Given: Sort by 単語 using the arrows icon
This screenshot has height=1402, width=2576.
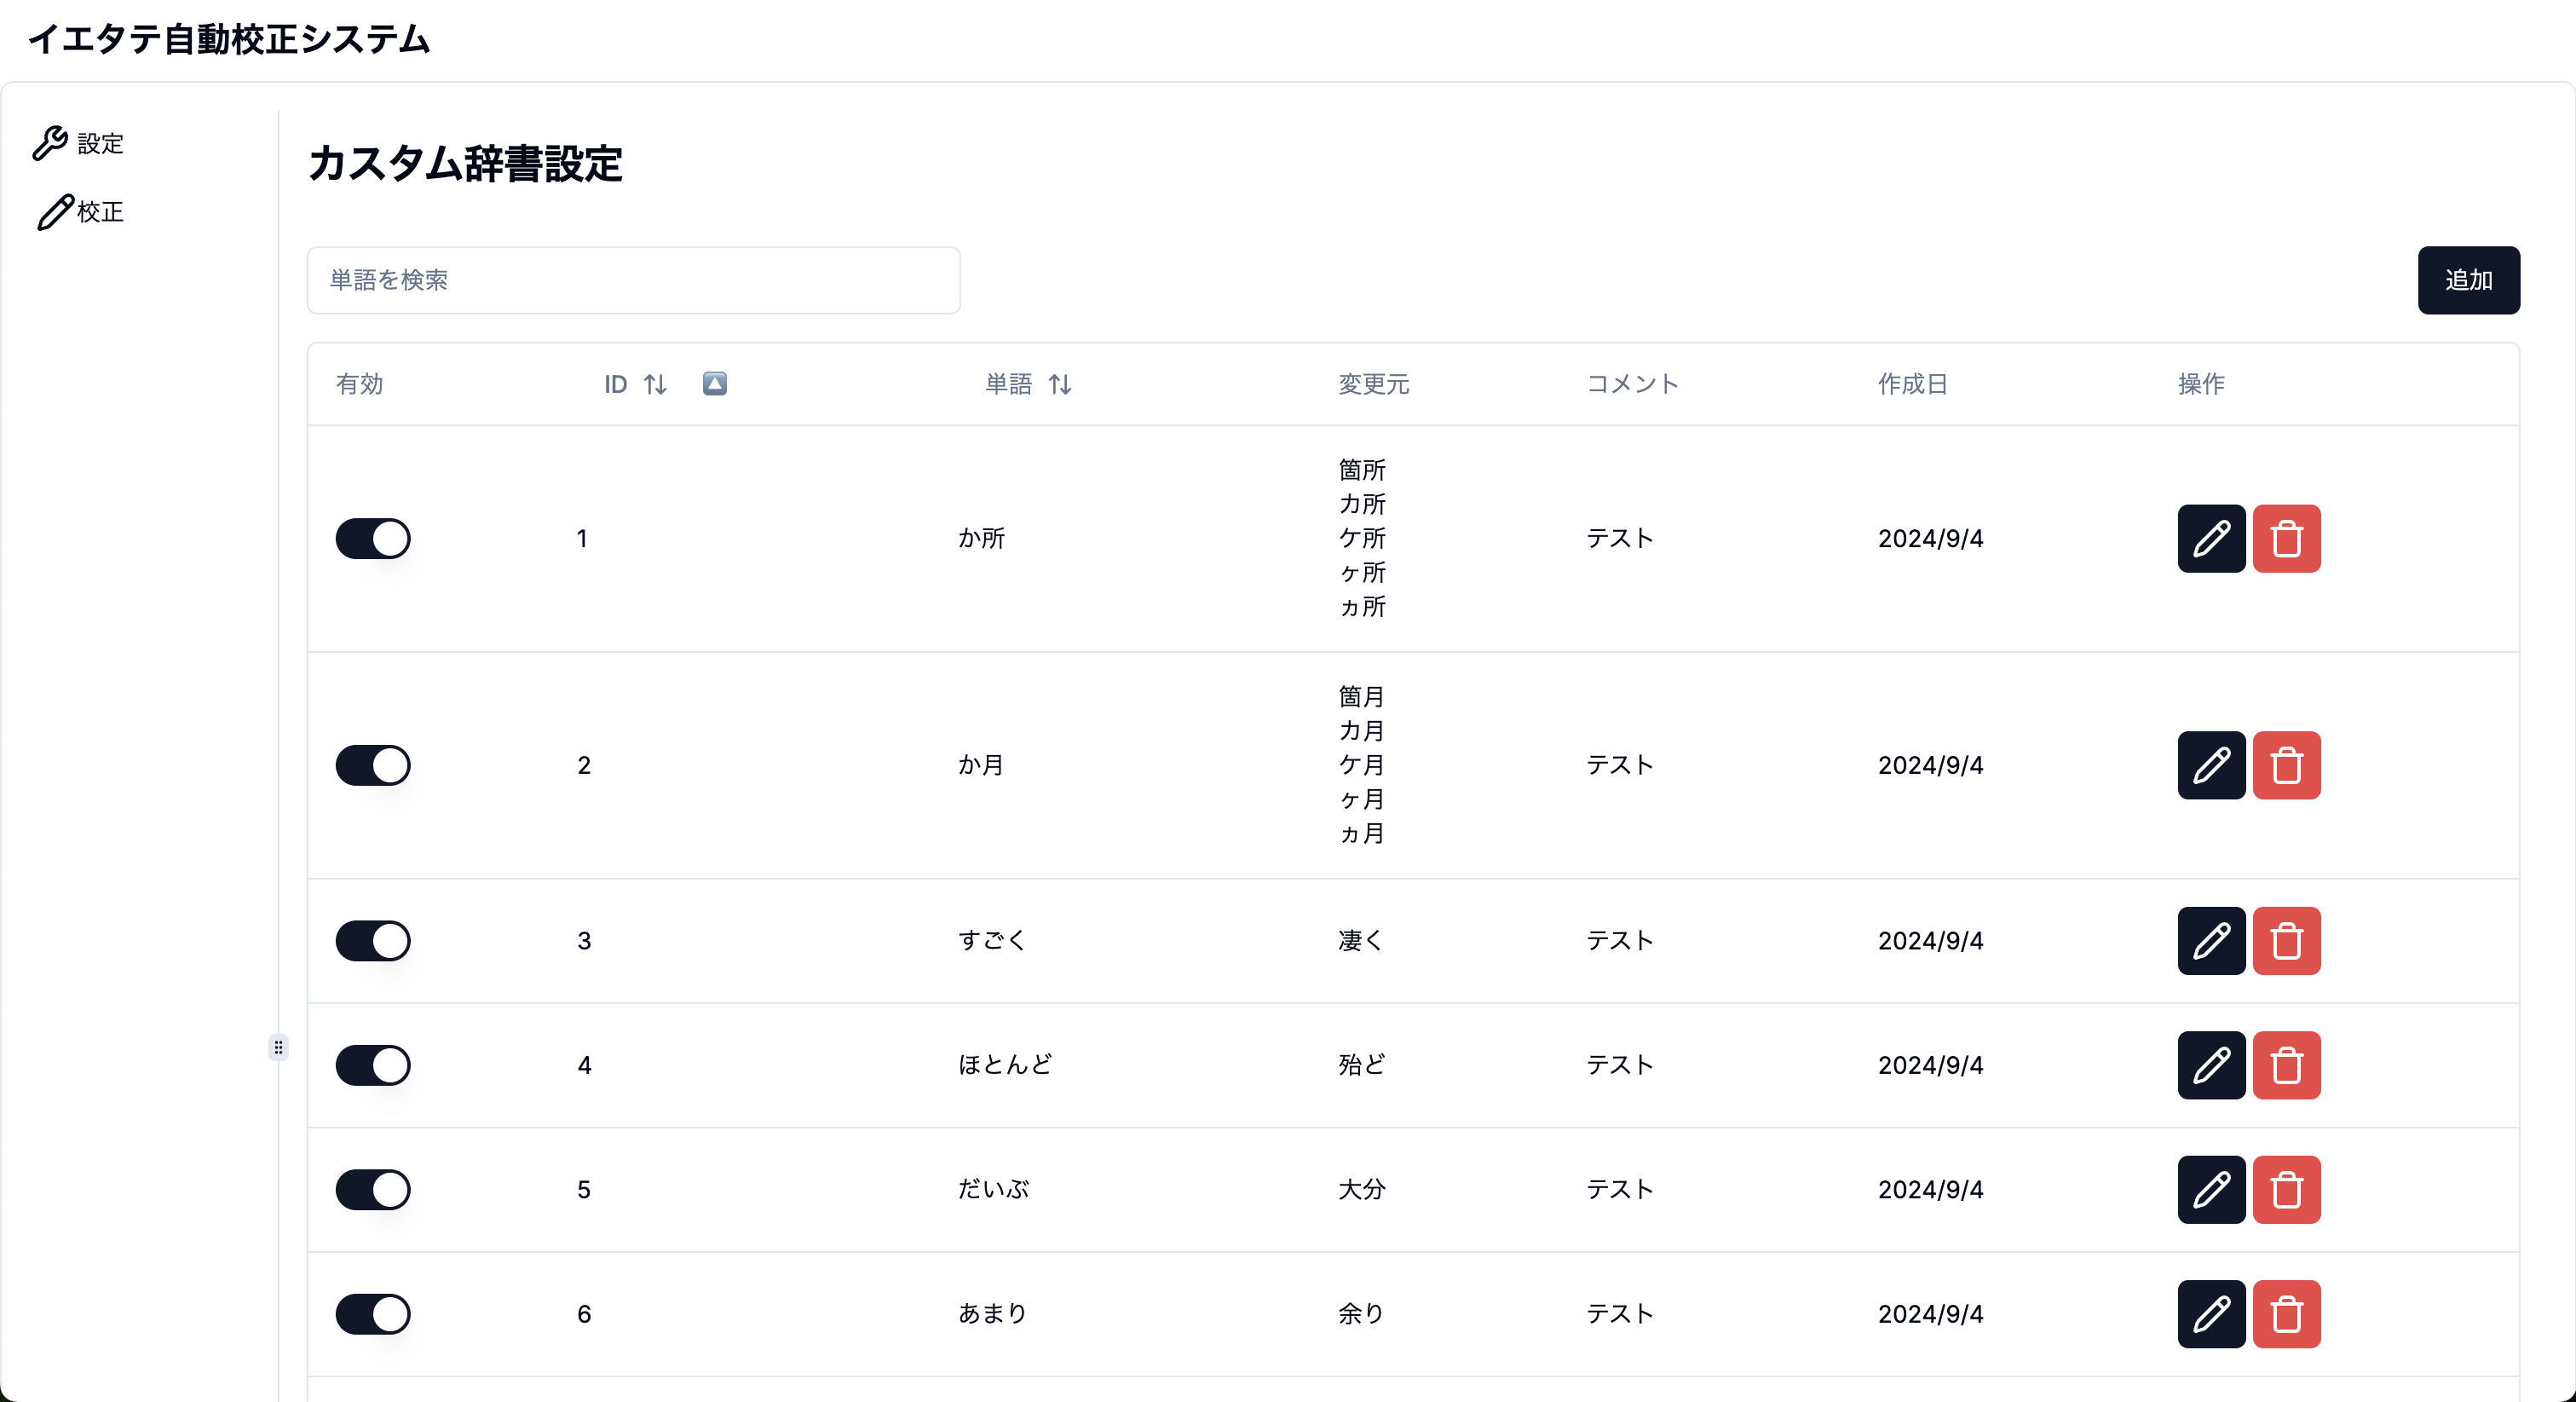Looking at the screenshot, I should [1060, 384].
